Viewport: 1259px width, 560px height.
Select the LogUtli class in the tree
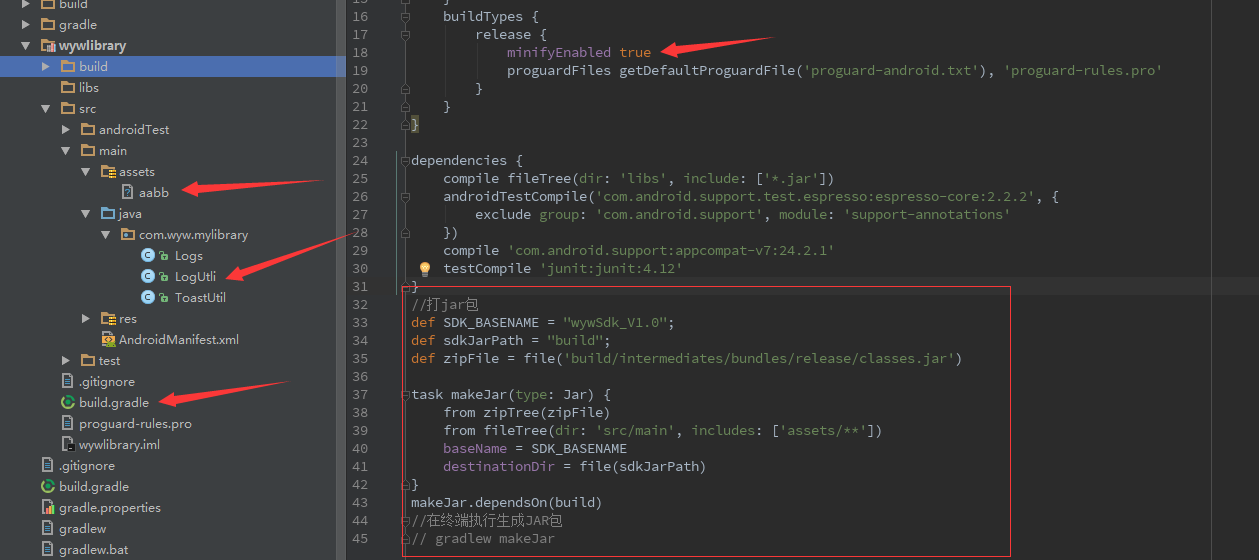[195, 276]
